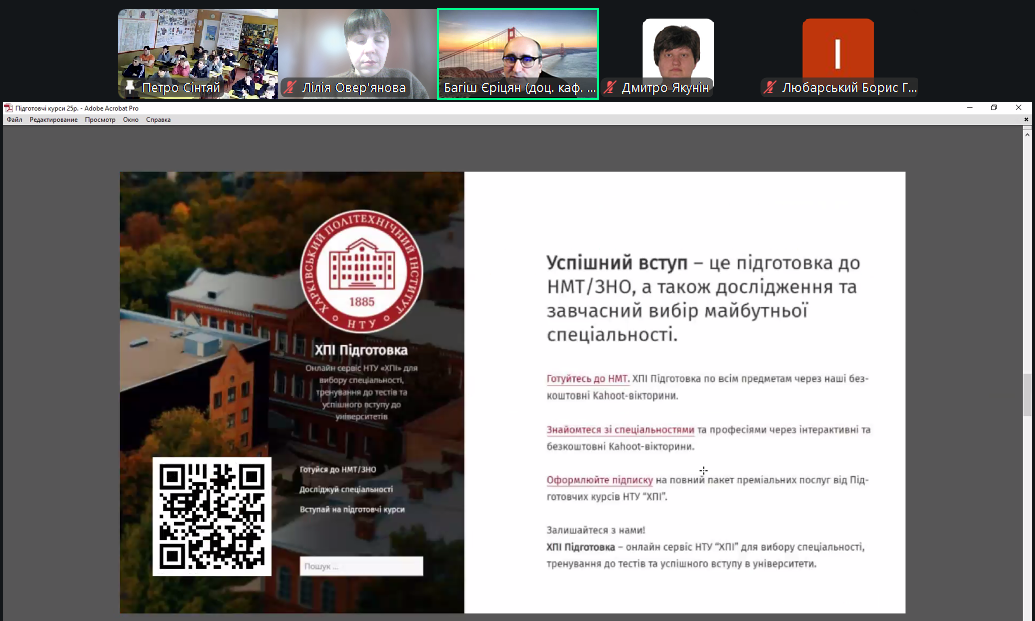Click muted microphone icon of Дмитро Якунін
1035x621 pixels.
coord(610,87)
